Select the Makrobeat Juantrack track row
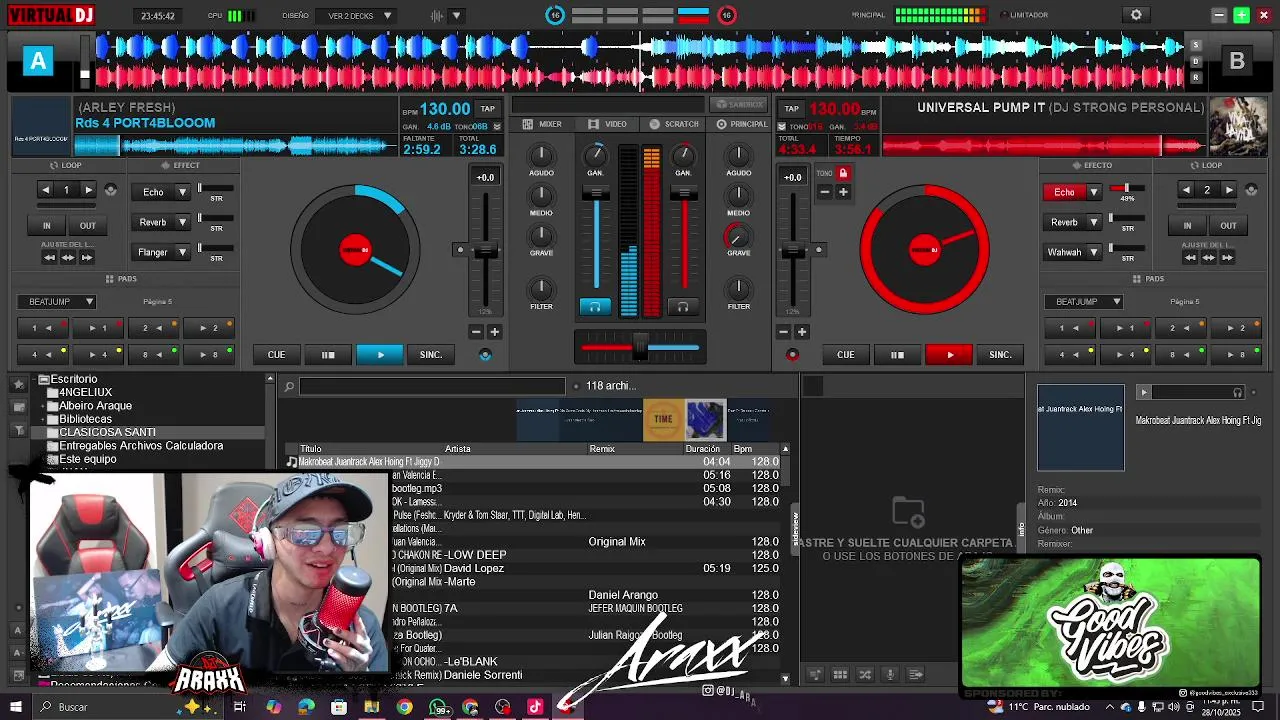Image resolution: width=1280 pixels, height=720 pixels. (x=532, y=462)
